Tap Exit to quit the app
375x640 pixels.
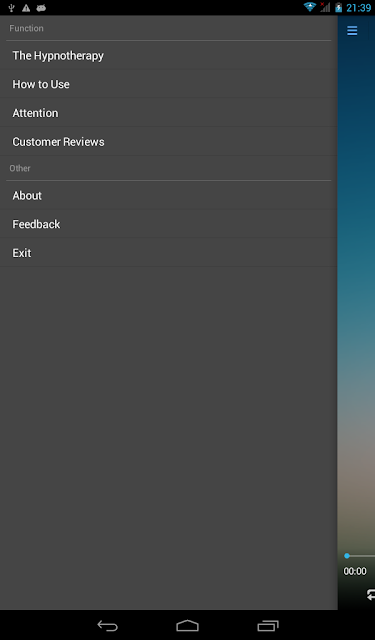pos(169,253)
